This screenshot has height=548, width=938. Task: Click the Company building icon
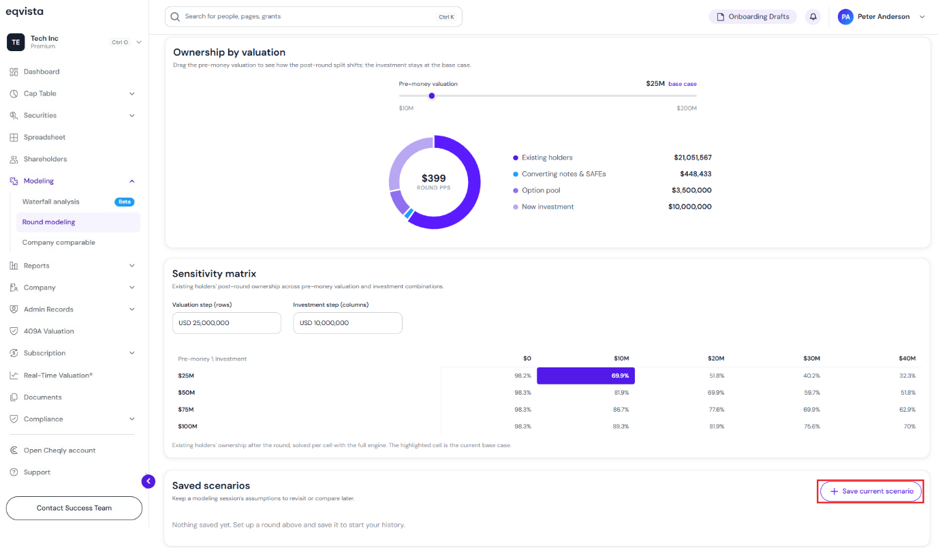pyautogui.click(x=14, y=288)
